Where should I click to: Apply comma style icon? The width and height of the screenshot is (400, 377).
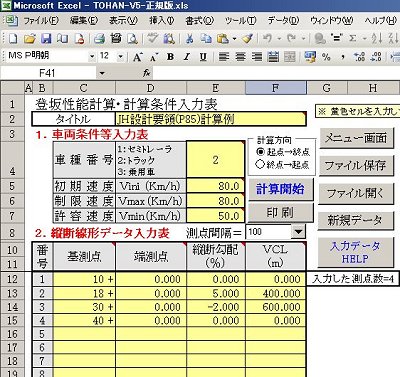pyautogui.click(x=343, y=57)
